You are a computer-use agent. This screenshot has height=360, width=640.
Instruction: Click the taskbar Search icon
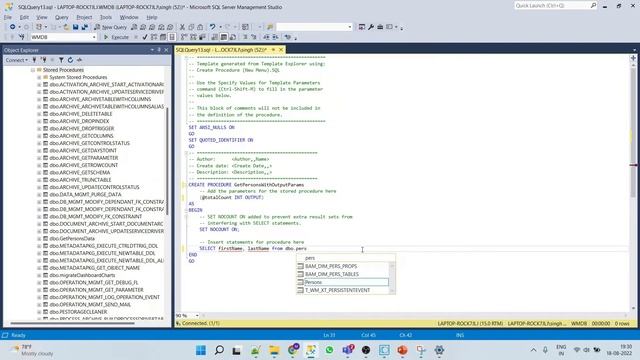219,350
